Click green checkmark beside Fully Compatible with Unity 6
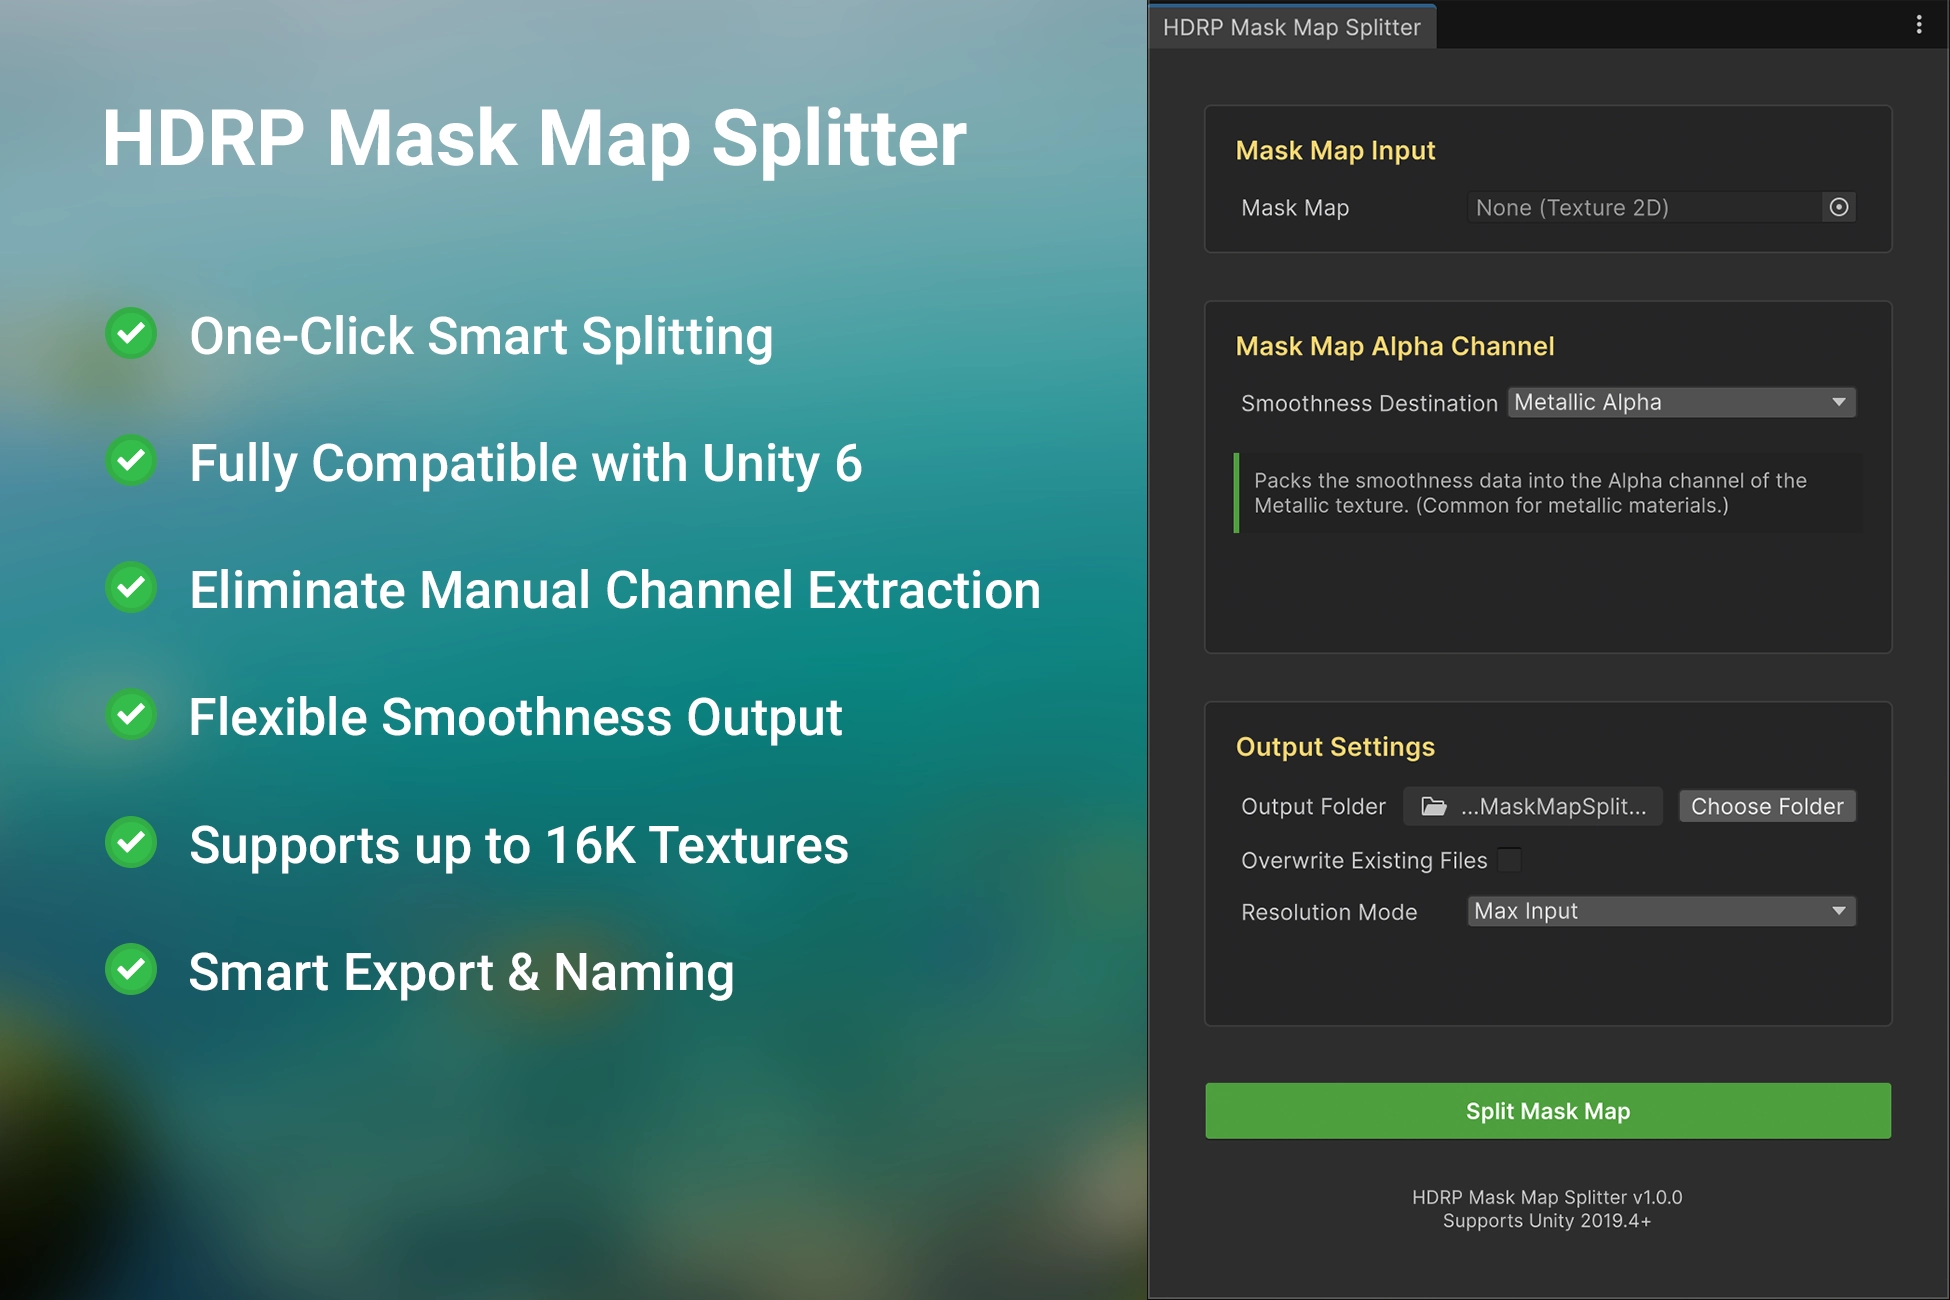 (x=131, y=461)
